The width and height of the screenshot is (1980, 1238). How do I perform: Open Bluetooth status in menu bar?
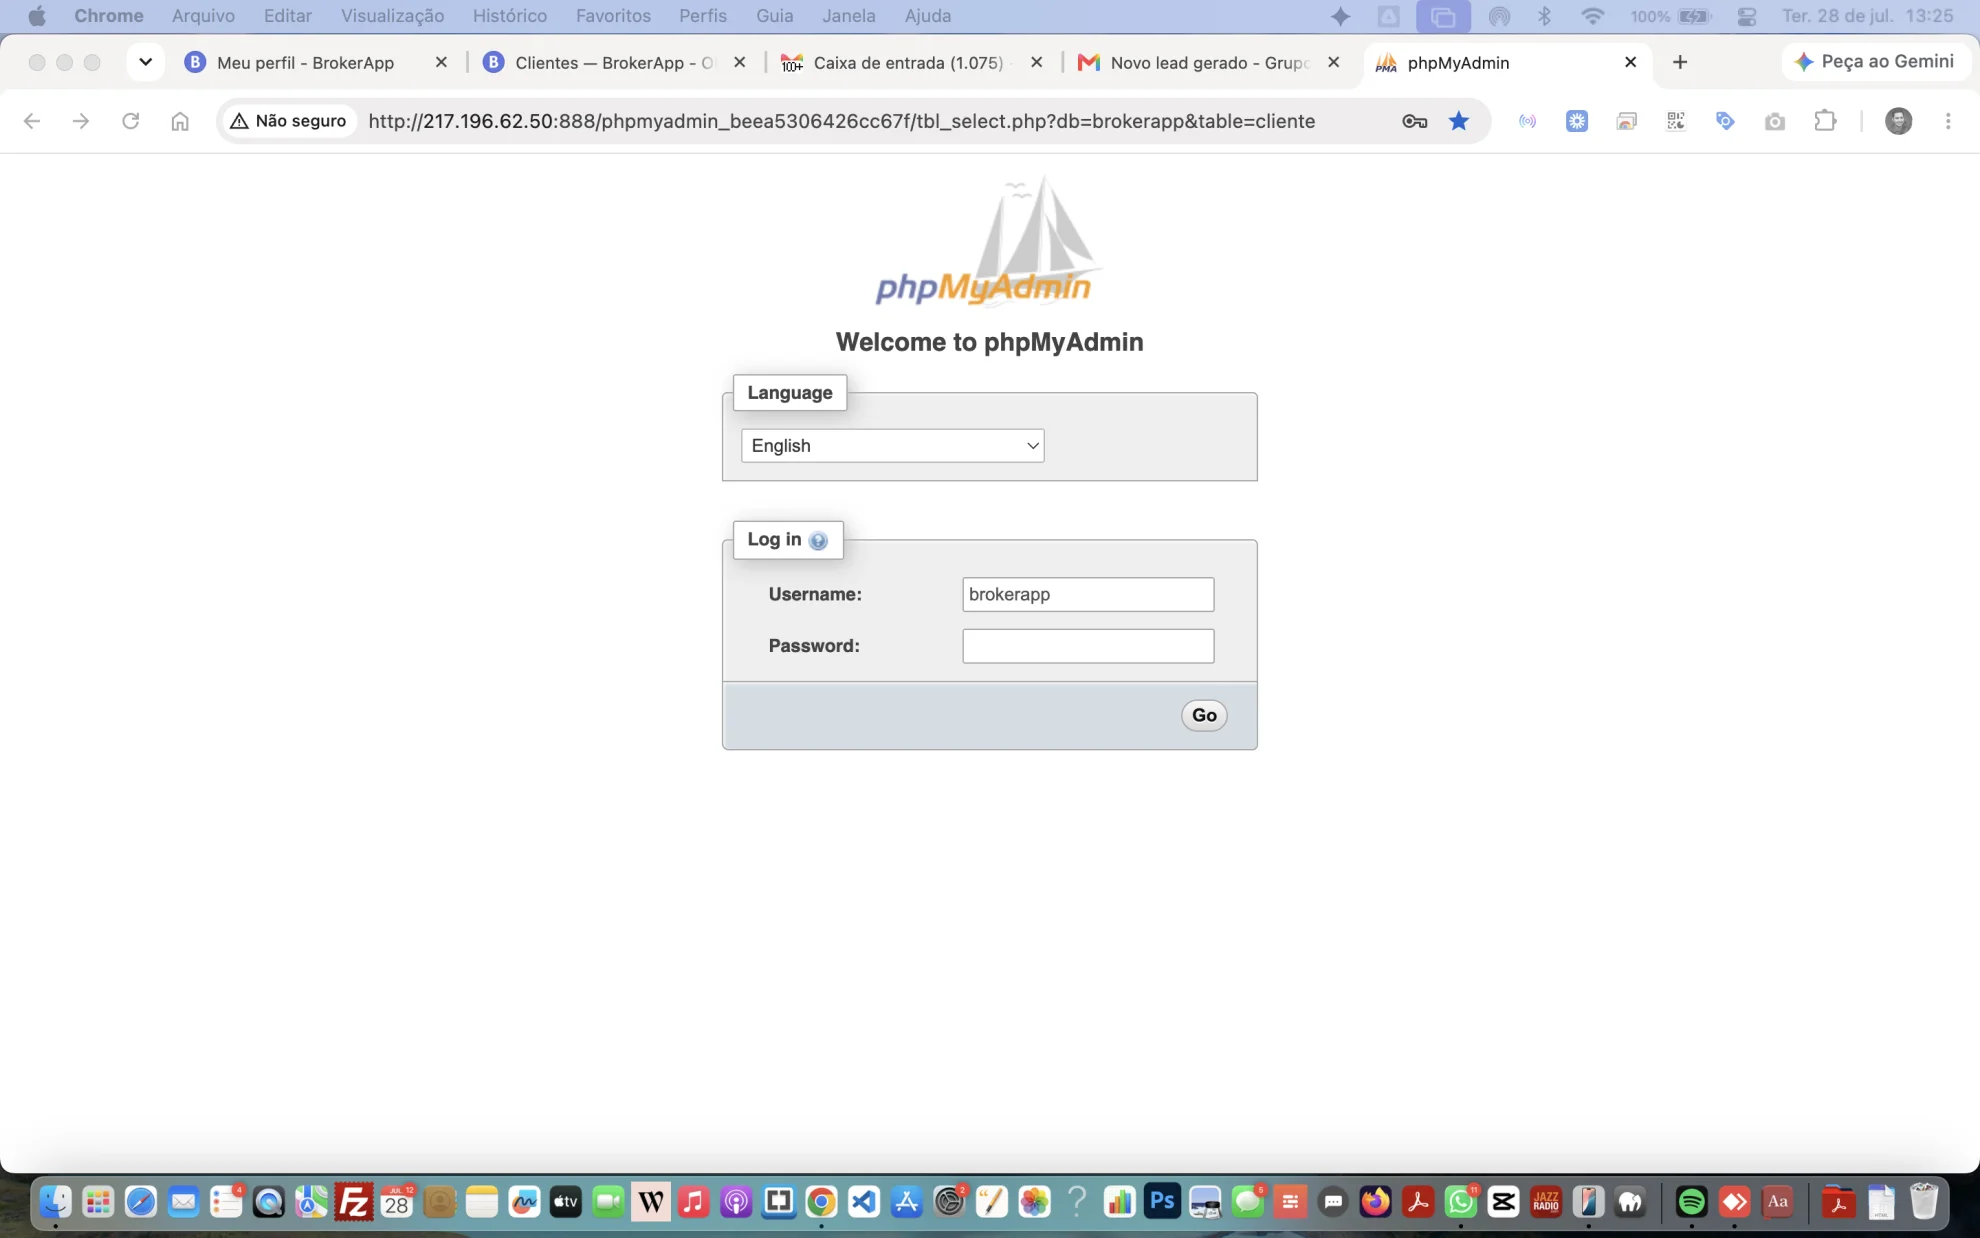[1544, 16]
